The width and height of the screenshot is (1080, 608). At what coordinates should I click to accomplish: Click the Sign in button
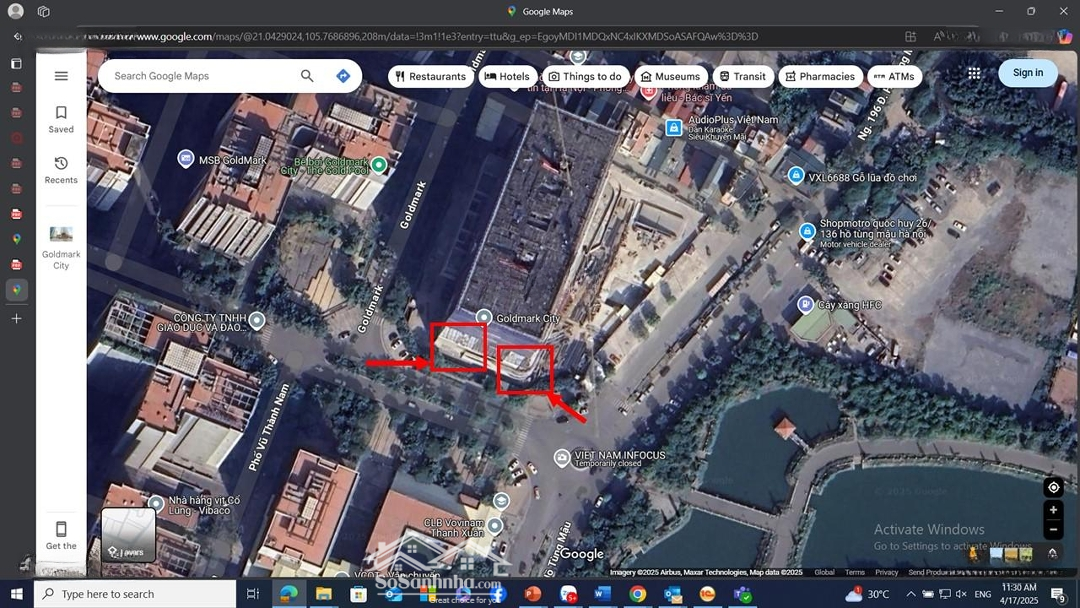click(1027, 73)
